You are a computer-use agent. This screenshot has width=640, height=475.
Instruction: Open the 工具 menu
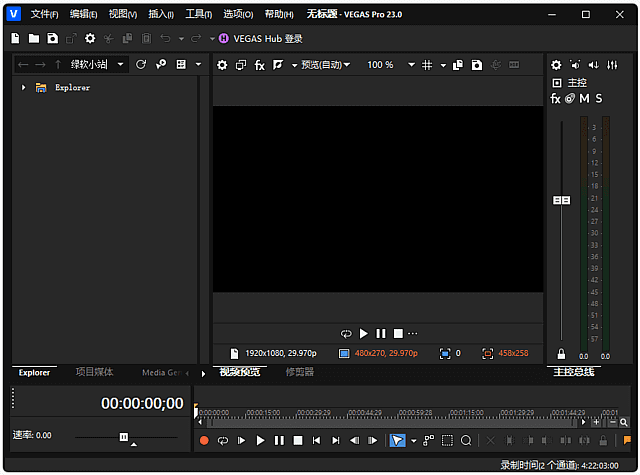199,14
